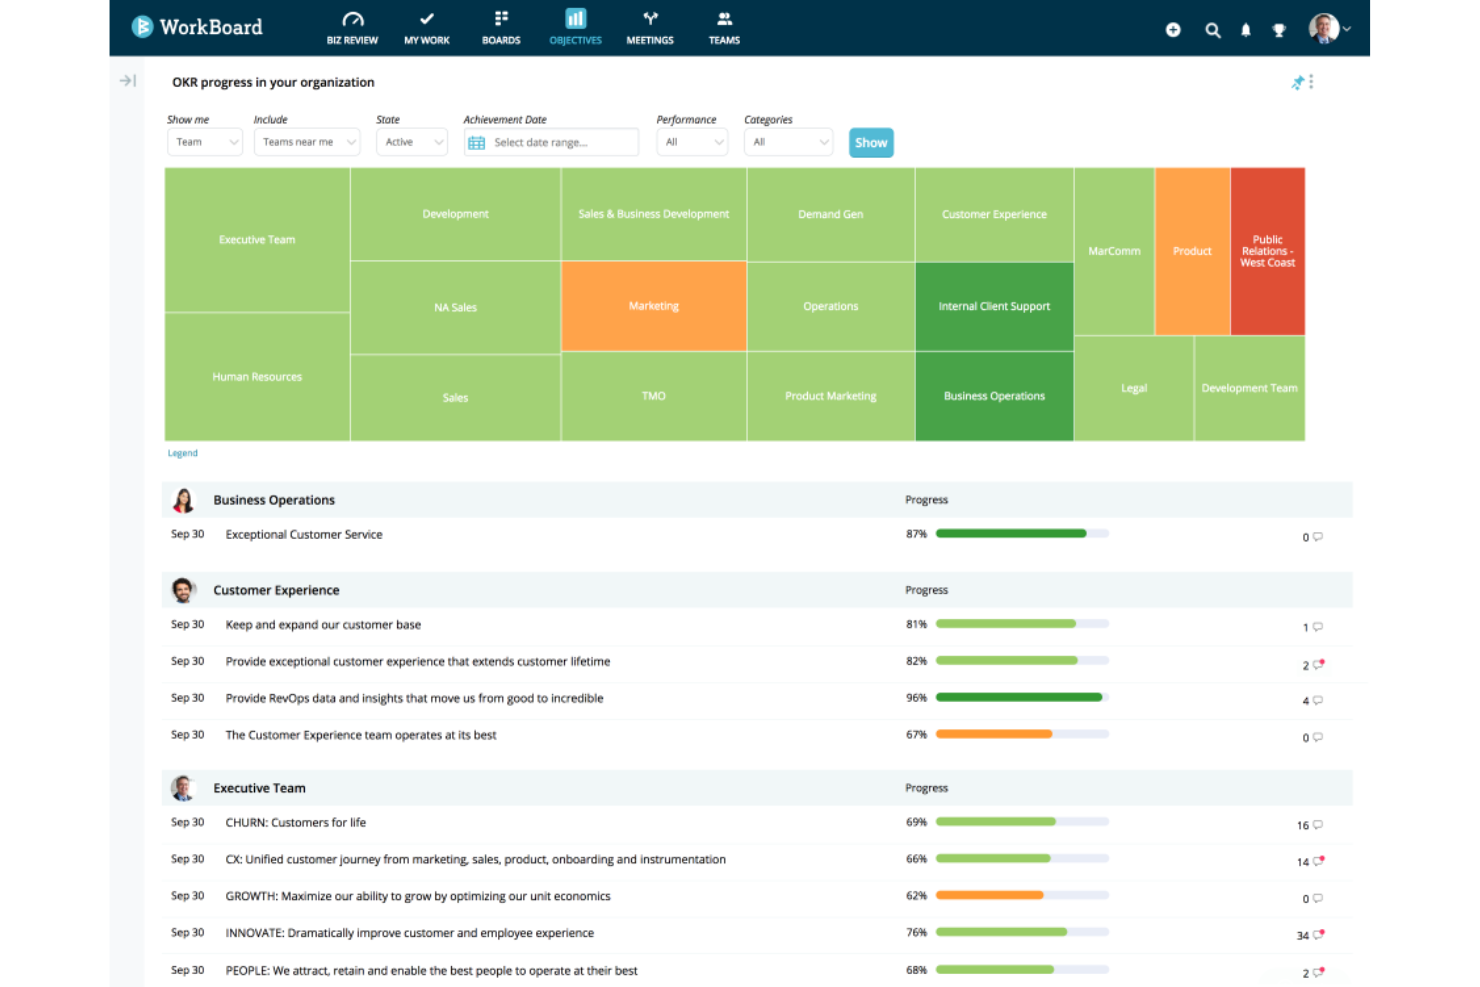Collapse the side panel with the arrow toggle
Screen dimensions: 1480x987
click(x=127, y=80)
